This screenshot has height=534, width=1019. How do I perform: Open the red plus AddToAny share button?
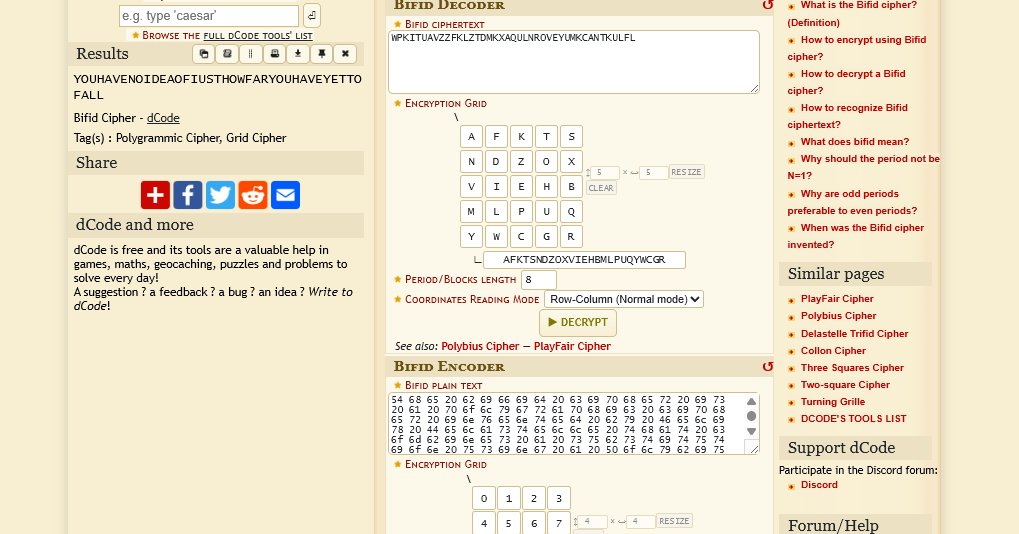(155, 195)
